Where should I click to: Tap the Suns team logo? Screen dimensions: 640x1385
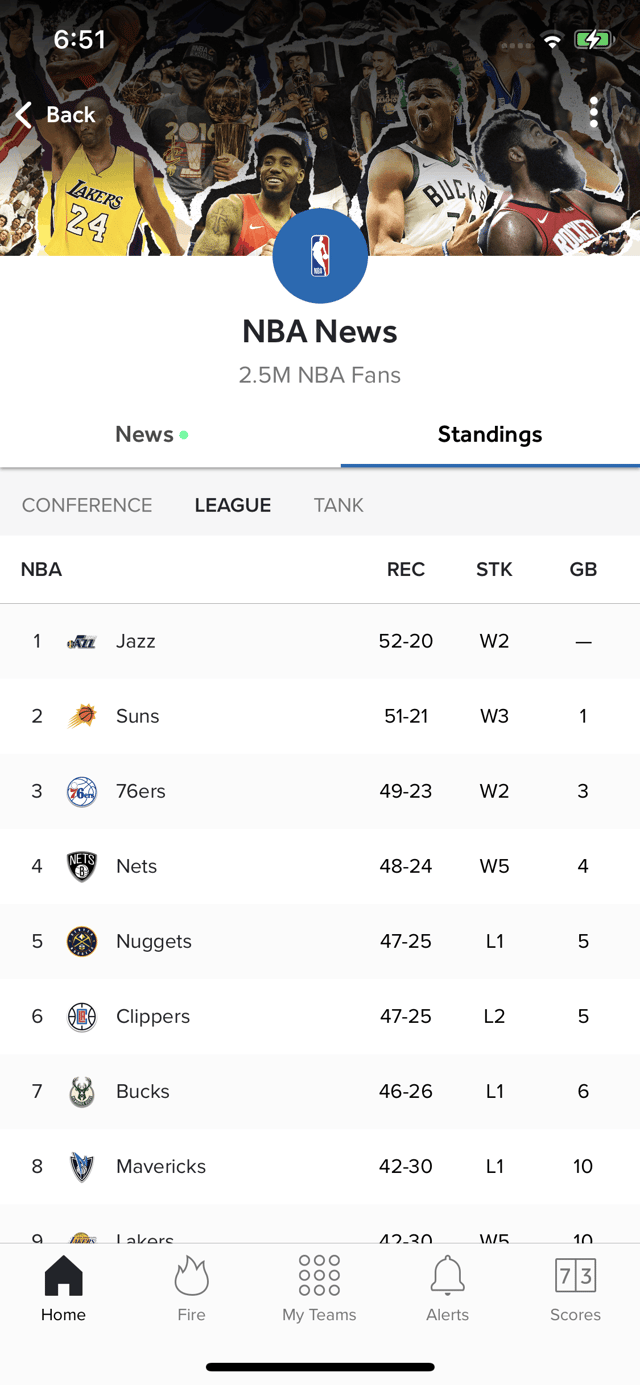pyautogui.click(x=81, y=716)
